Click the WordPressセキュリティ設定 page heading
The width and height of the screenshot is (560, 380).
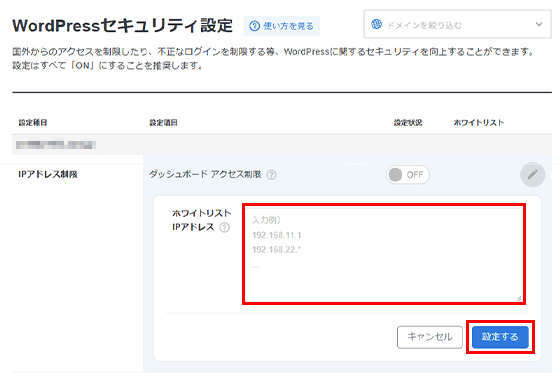coord(122,26)
